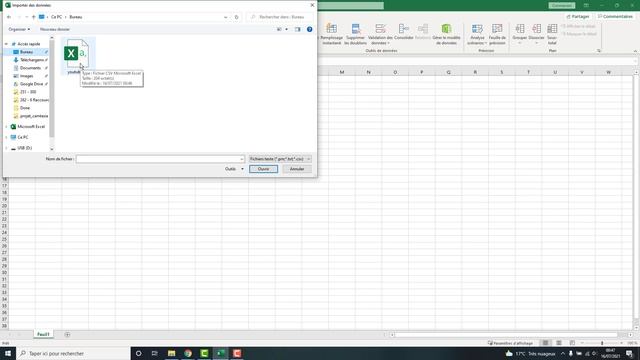Click the Rechercher dans Bureau search box
Screen dimensions: 640x360
tap(281, 17)
